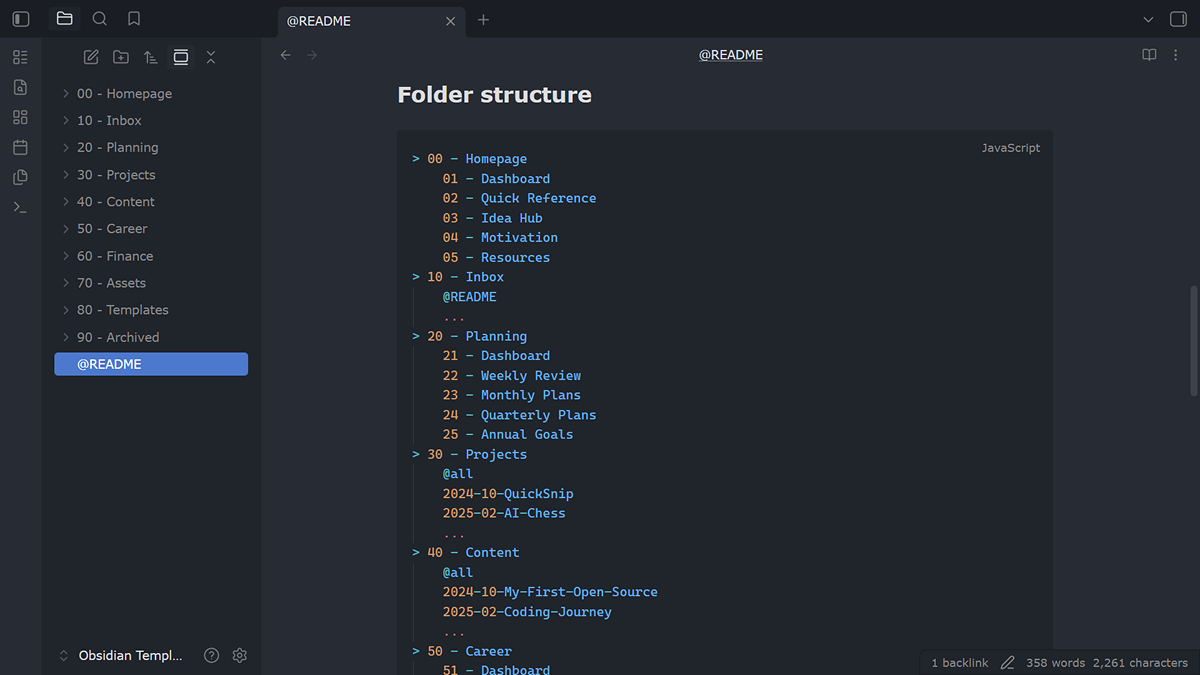Click code line 04 - Motivation
1200x675 pixels.
500,237
